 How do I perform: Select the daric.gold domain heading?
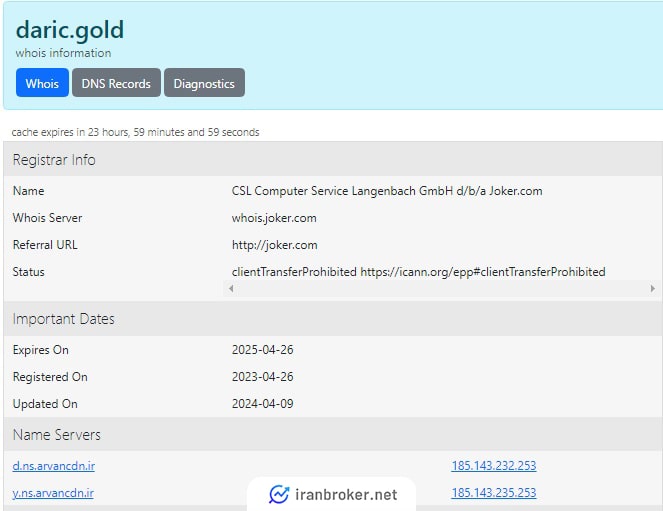click(x=70, y=30)
